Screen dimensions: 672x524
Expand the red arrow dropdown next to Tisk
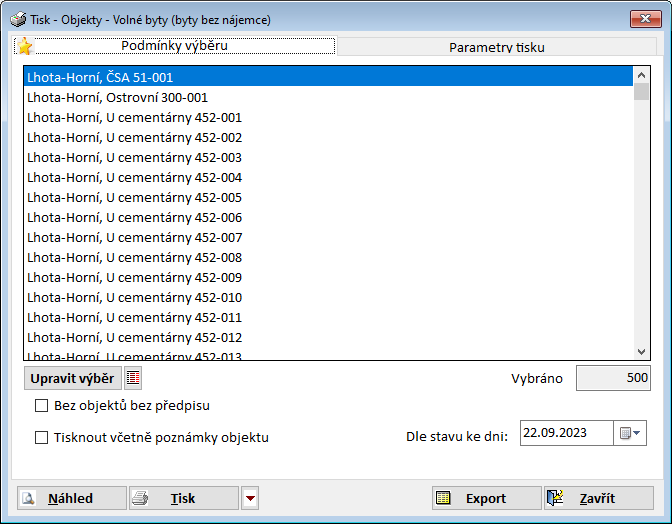click(x=250, y=498)
